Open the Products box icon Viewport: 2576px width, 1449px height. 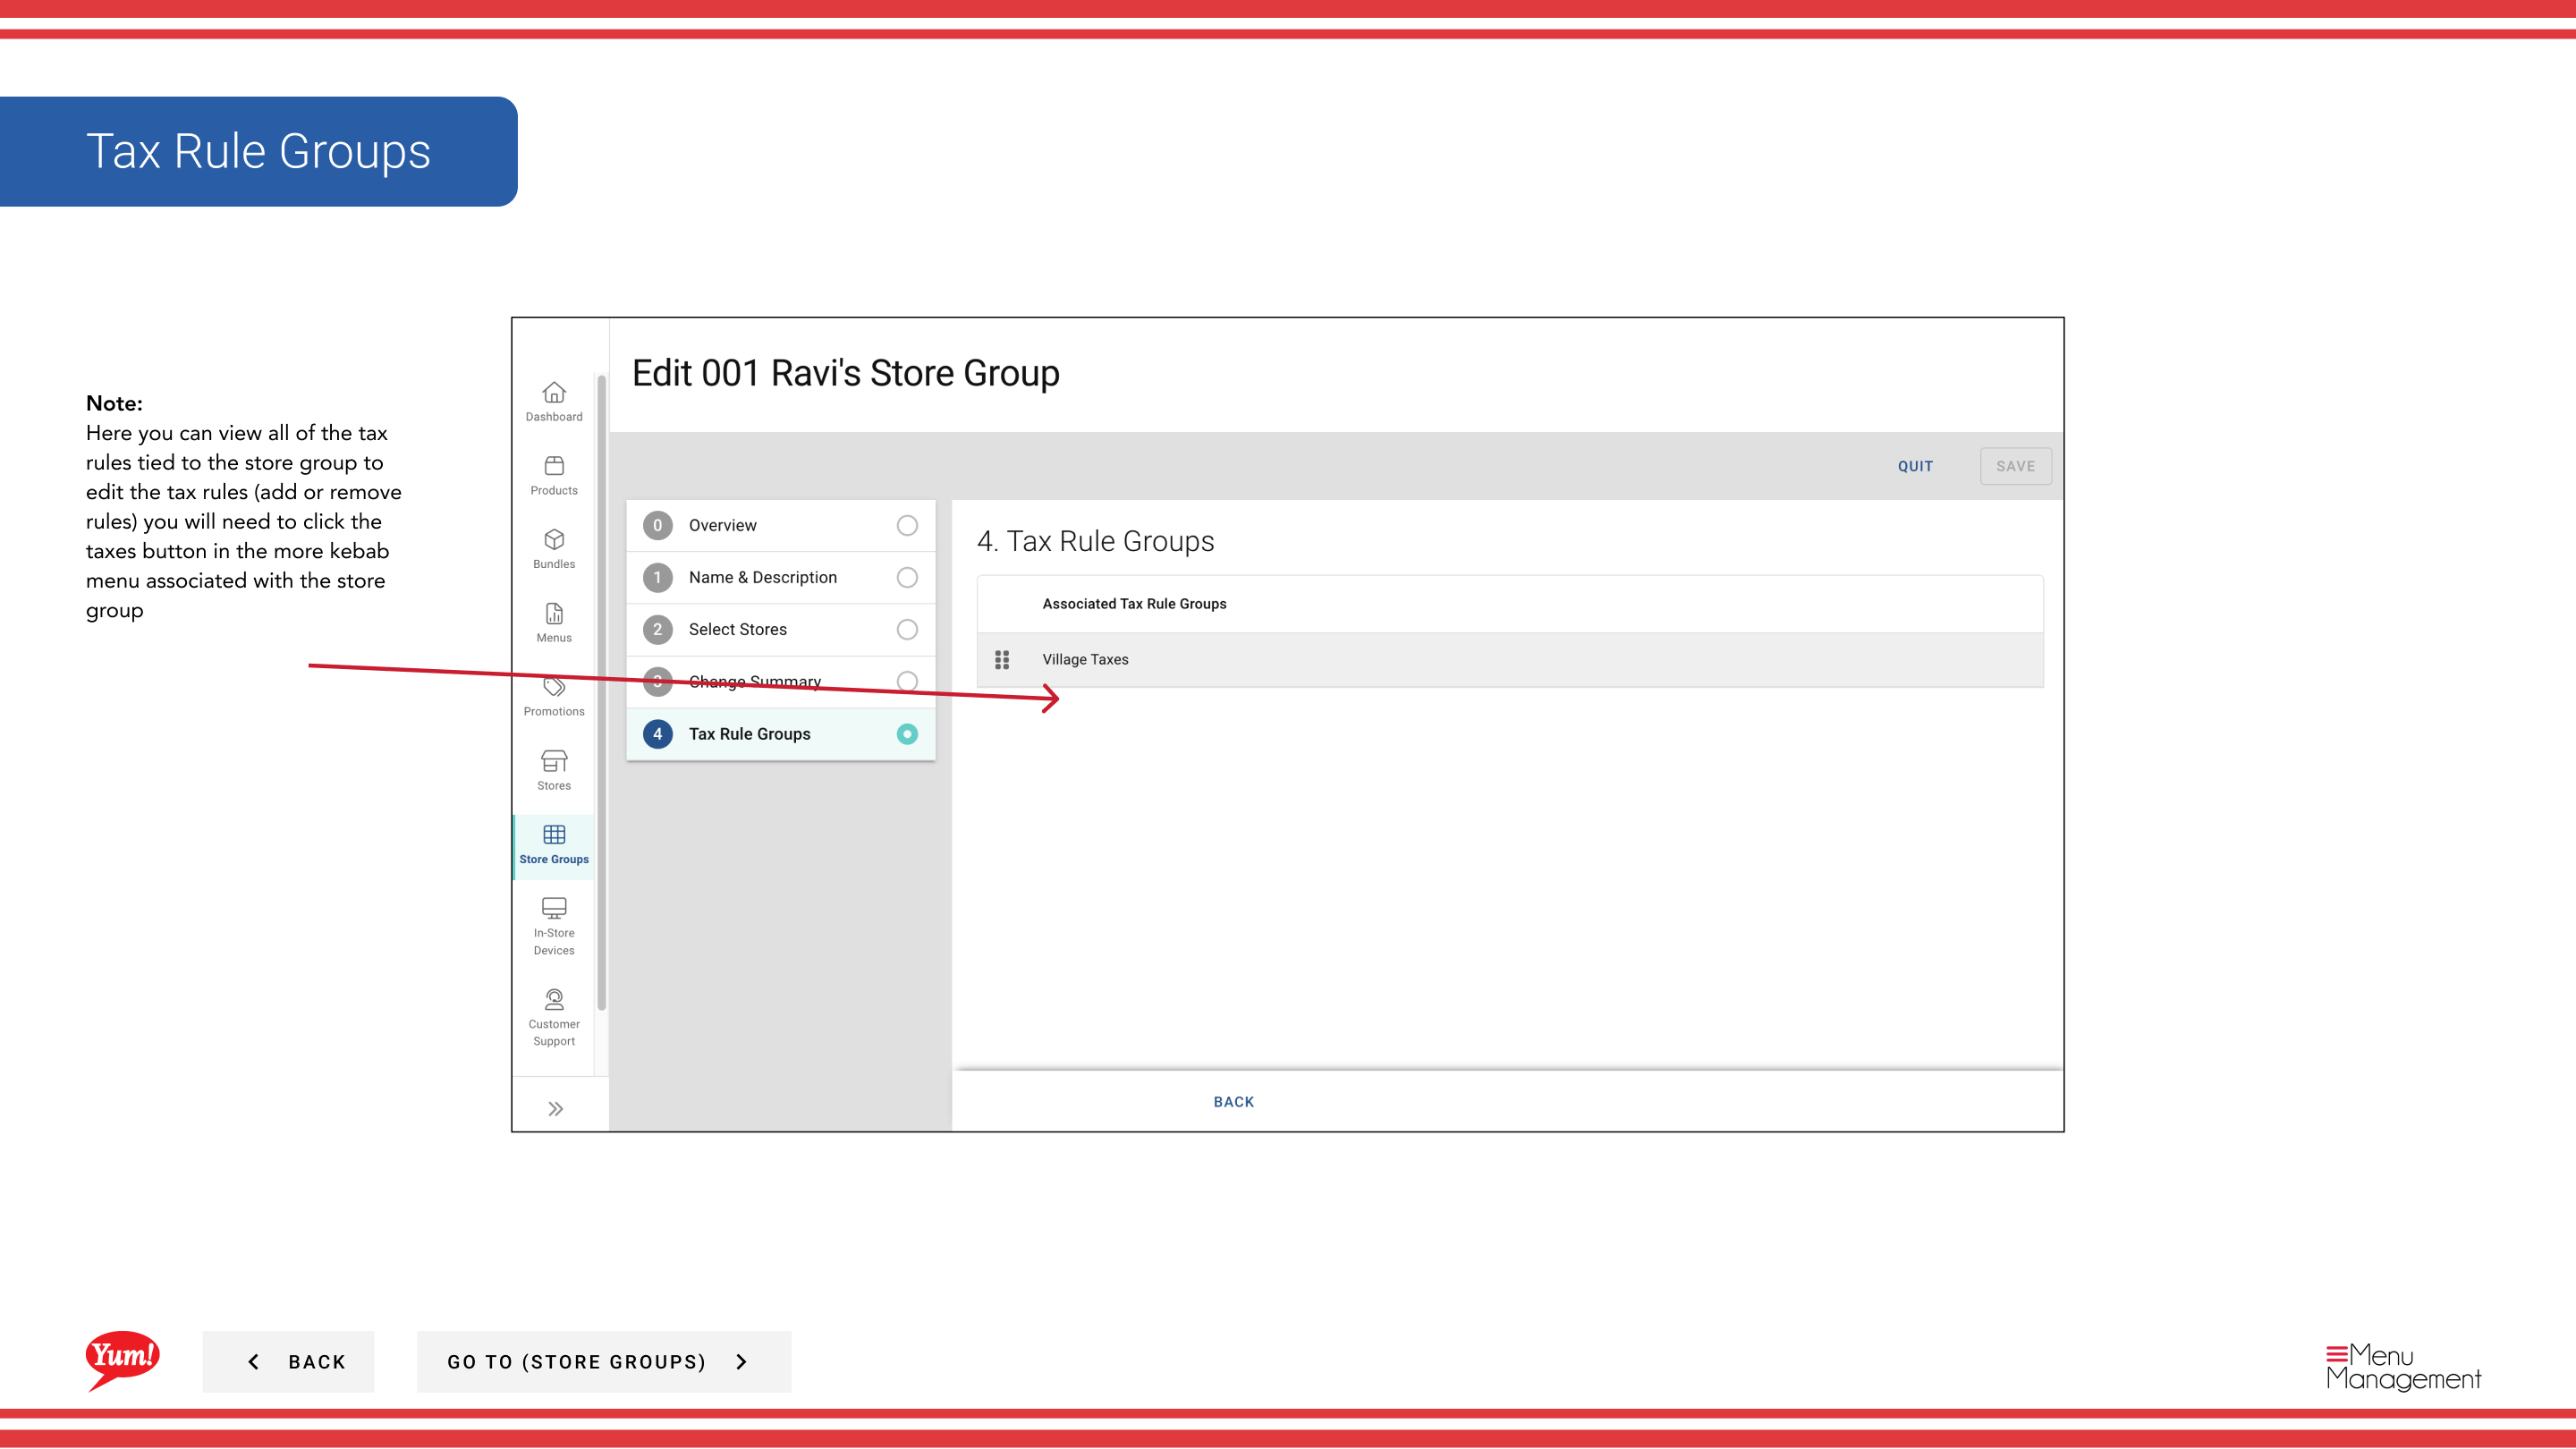pyautogui.click(x=554, y=466)
